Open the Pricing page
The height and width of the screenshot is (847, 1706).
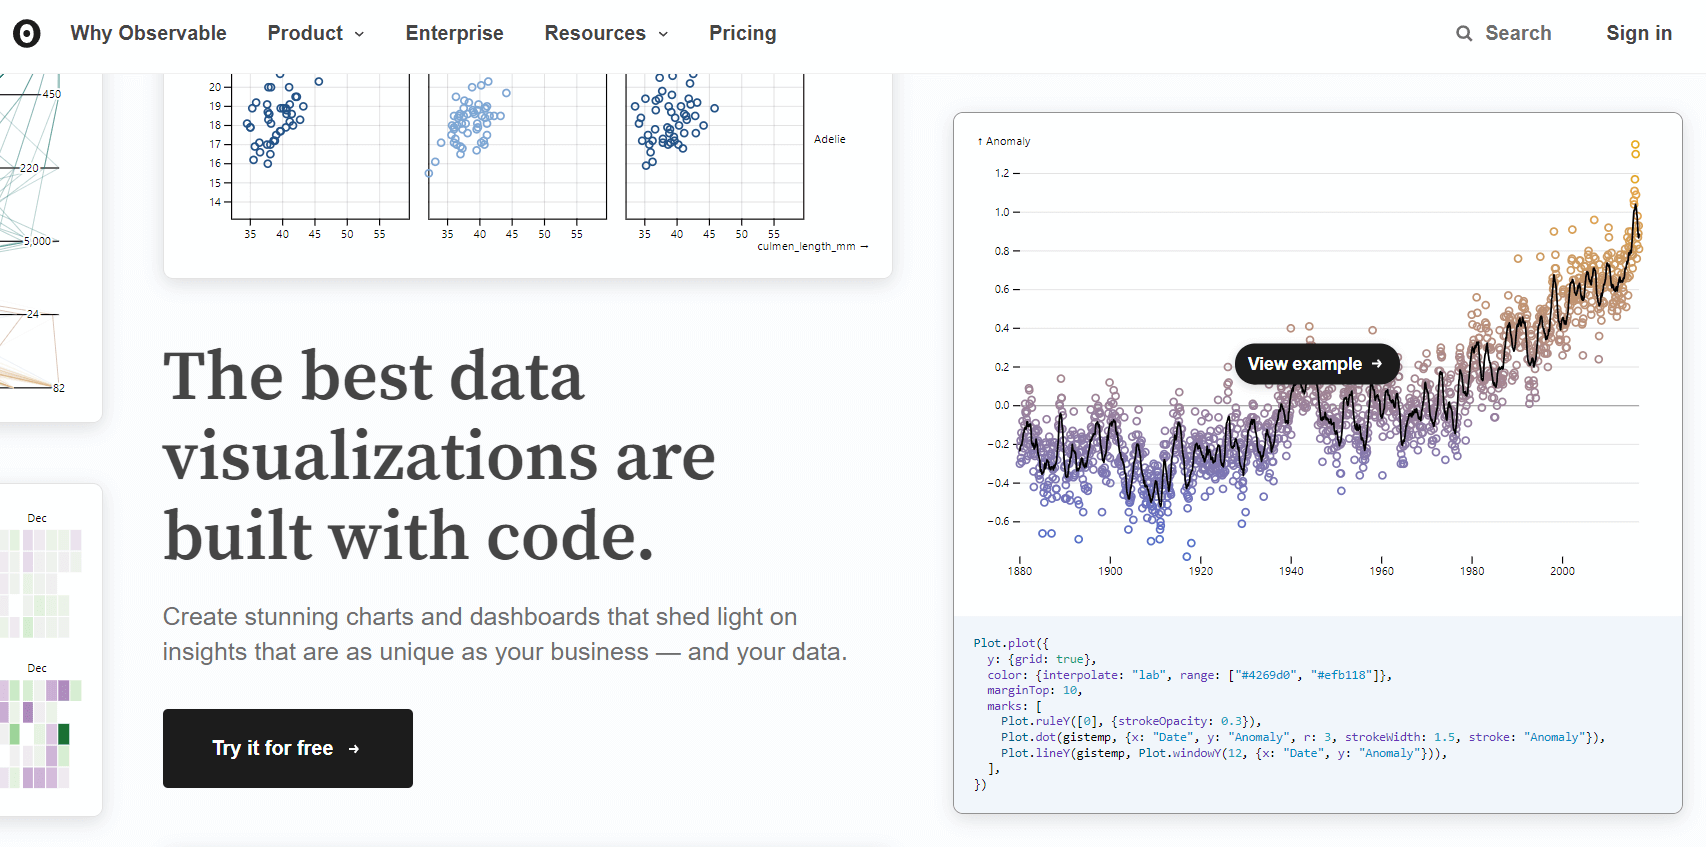[x=742, y=33]
